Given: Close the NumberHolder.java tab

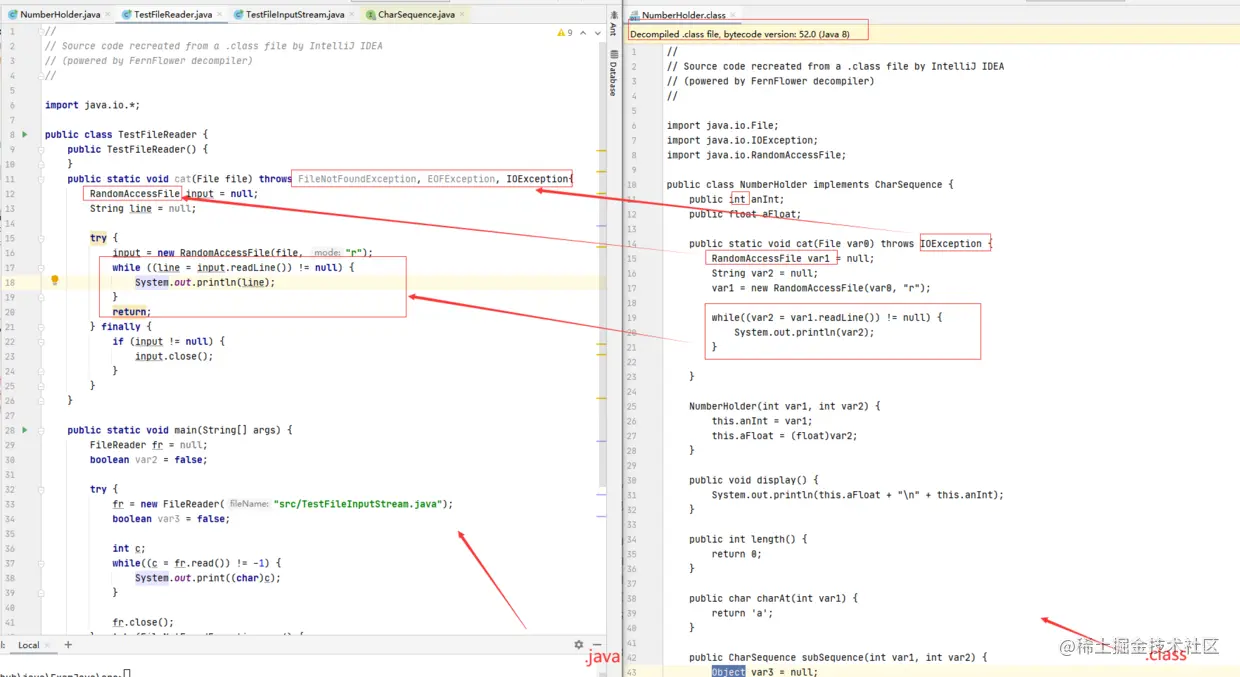Looking at the screenshot, I should (x=107, y=15).
